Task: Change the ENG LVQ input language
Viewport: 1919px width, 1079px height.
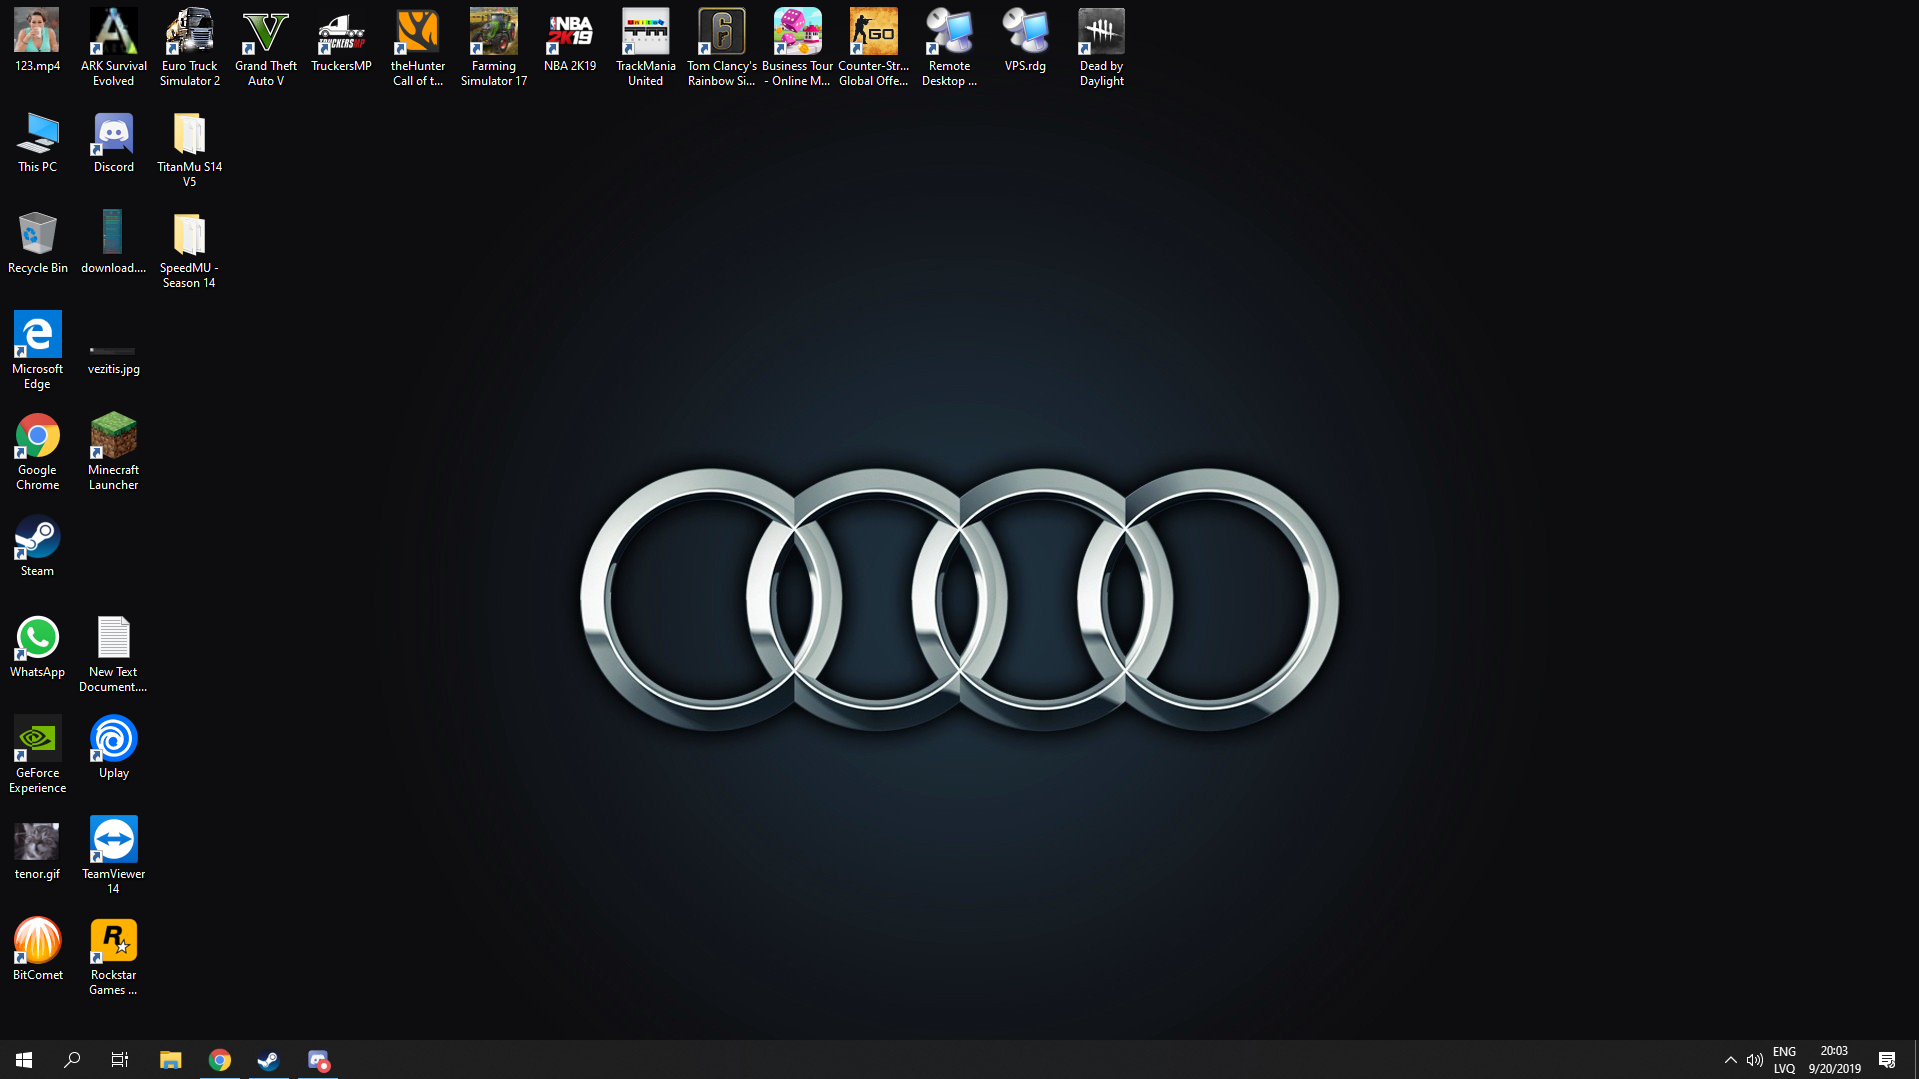Action: tap(1784, 1060)
